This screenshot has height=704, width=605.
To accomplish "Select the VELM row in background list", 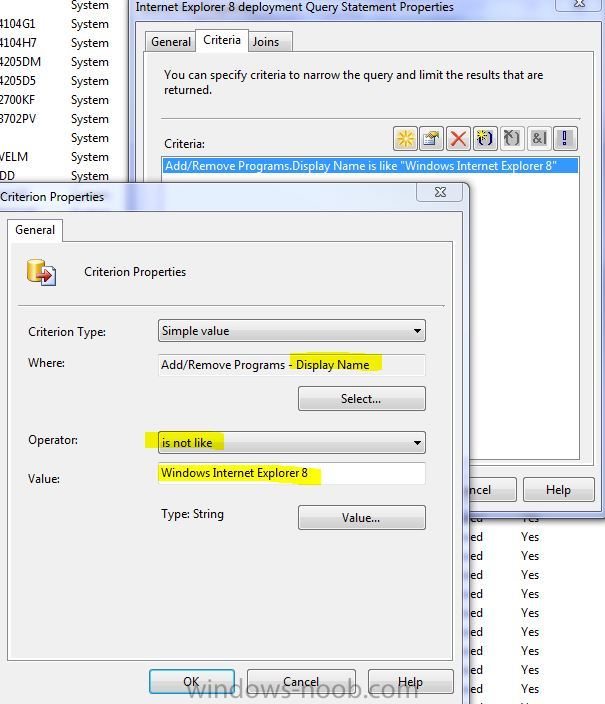I will [x=54, y=157].
